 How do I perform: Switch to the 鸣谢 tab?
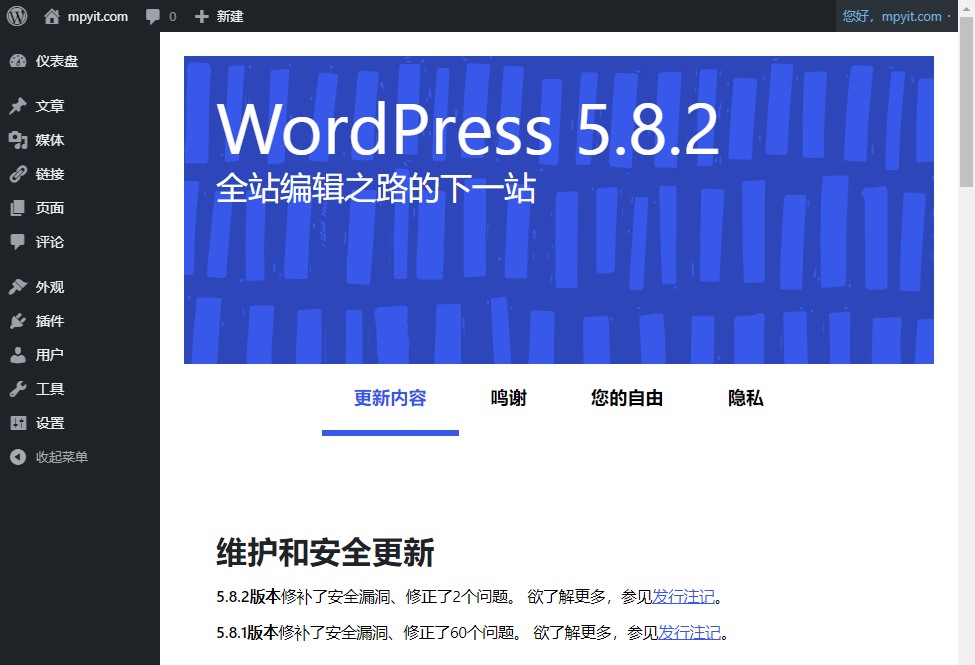click(x=509, y=398)
